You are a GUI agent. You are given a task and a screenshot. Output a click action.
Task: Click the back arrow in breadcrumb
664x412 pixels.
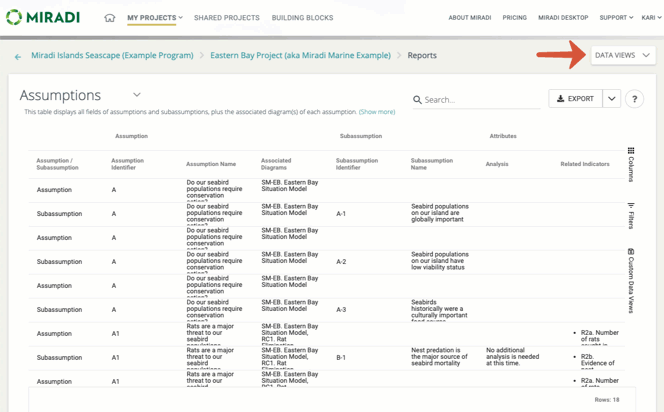pos(18,56)
